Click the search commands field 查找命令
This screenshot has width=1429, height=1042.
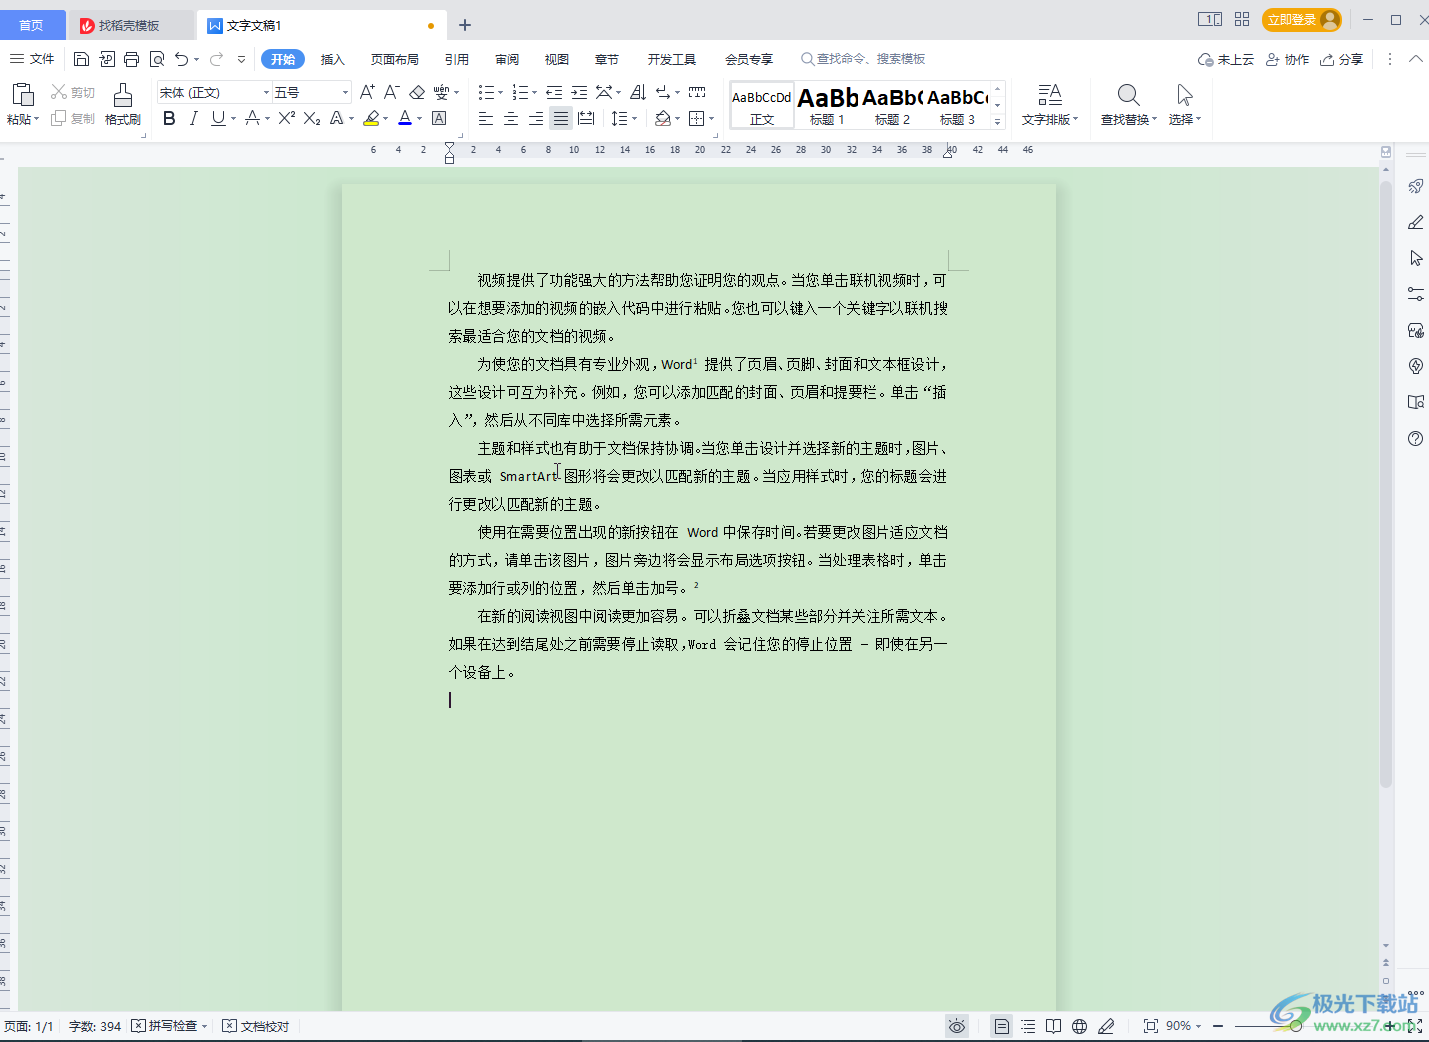click(863, 59)
